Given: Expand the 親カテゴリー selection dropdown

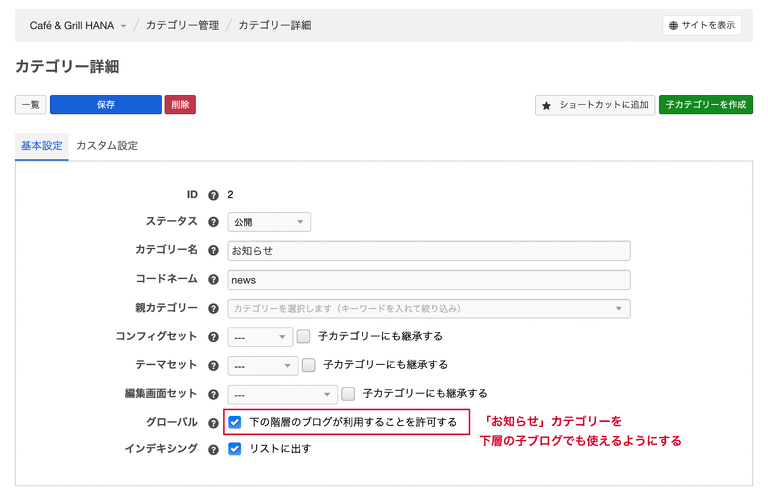Looking at the screenshot, I should click(429, 308).
